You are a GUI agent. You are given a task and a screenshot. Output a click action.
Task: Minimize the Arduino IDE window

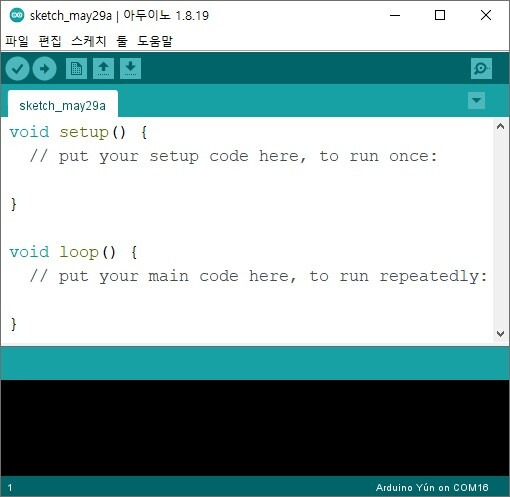click(395, 15)
